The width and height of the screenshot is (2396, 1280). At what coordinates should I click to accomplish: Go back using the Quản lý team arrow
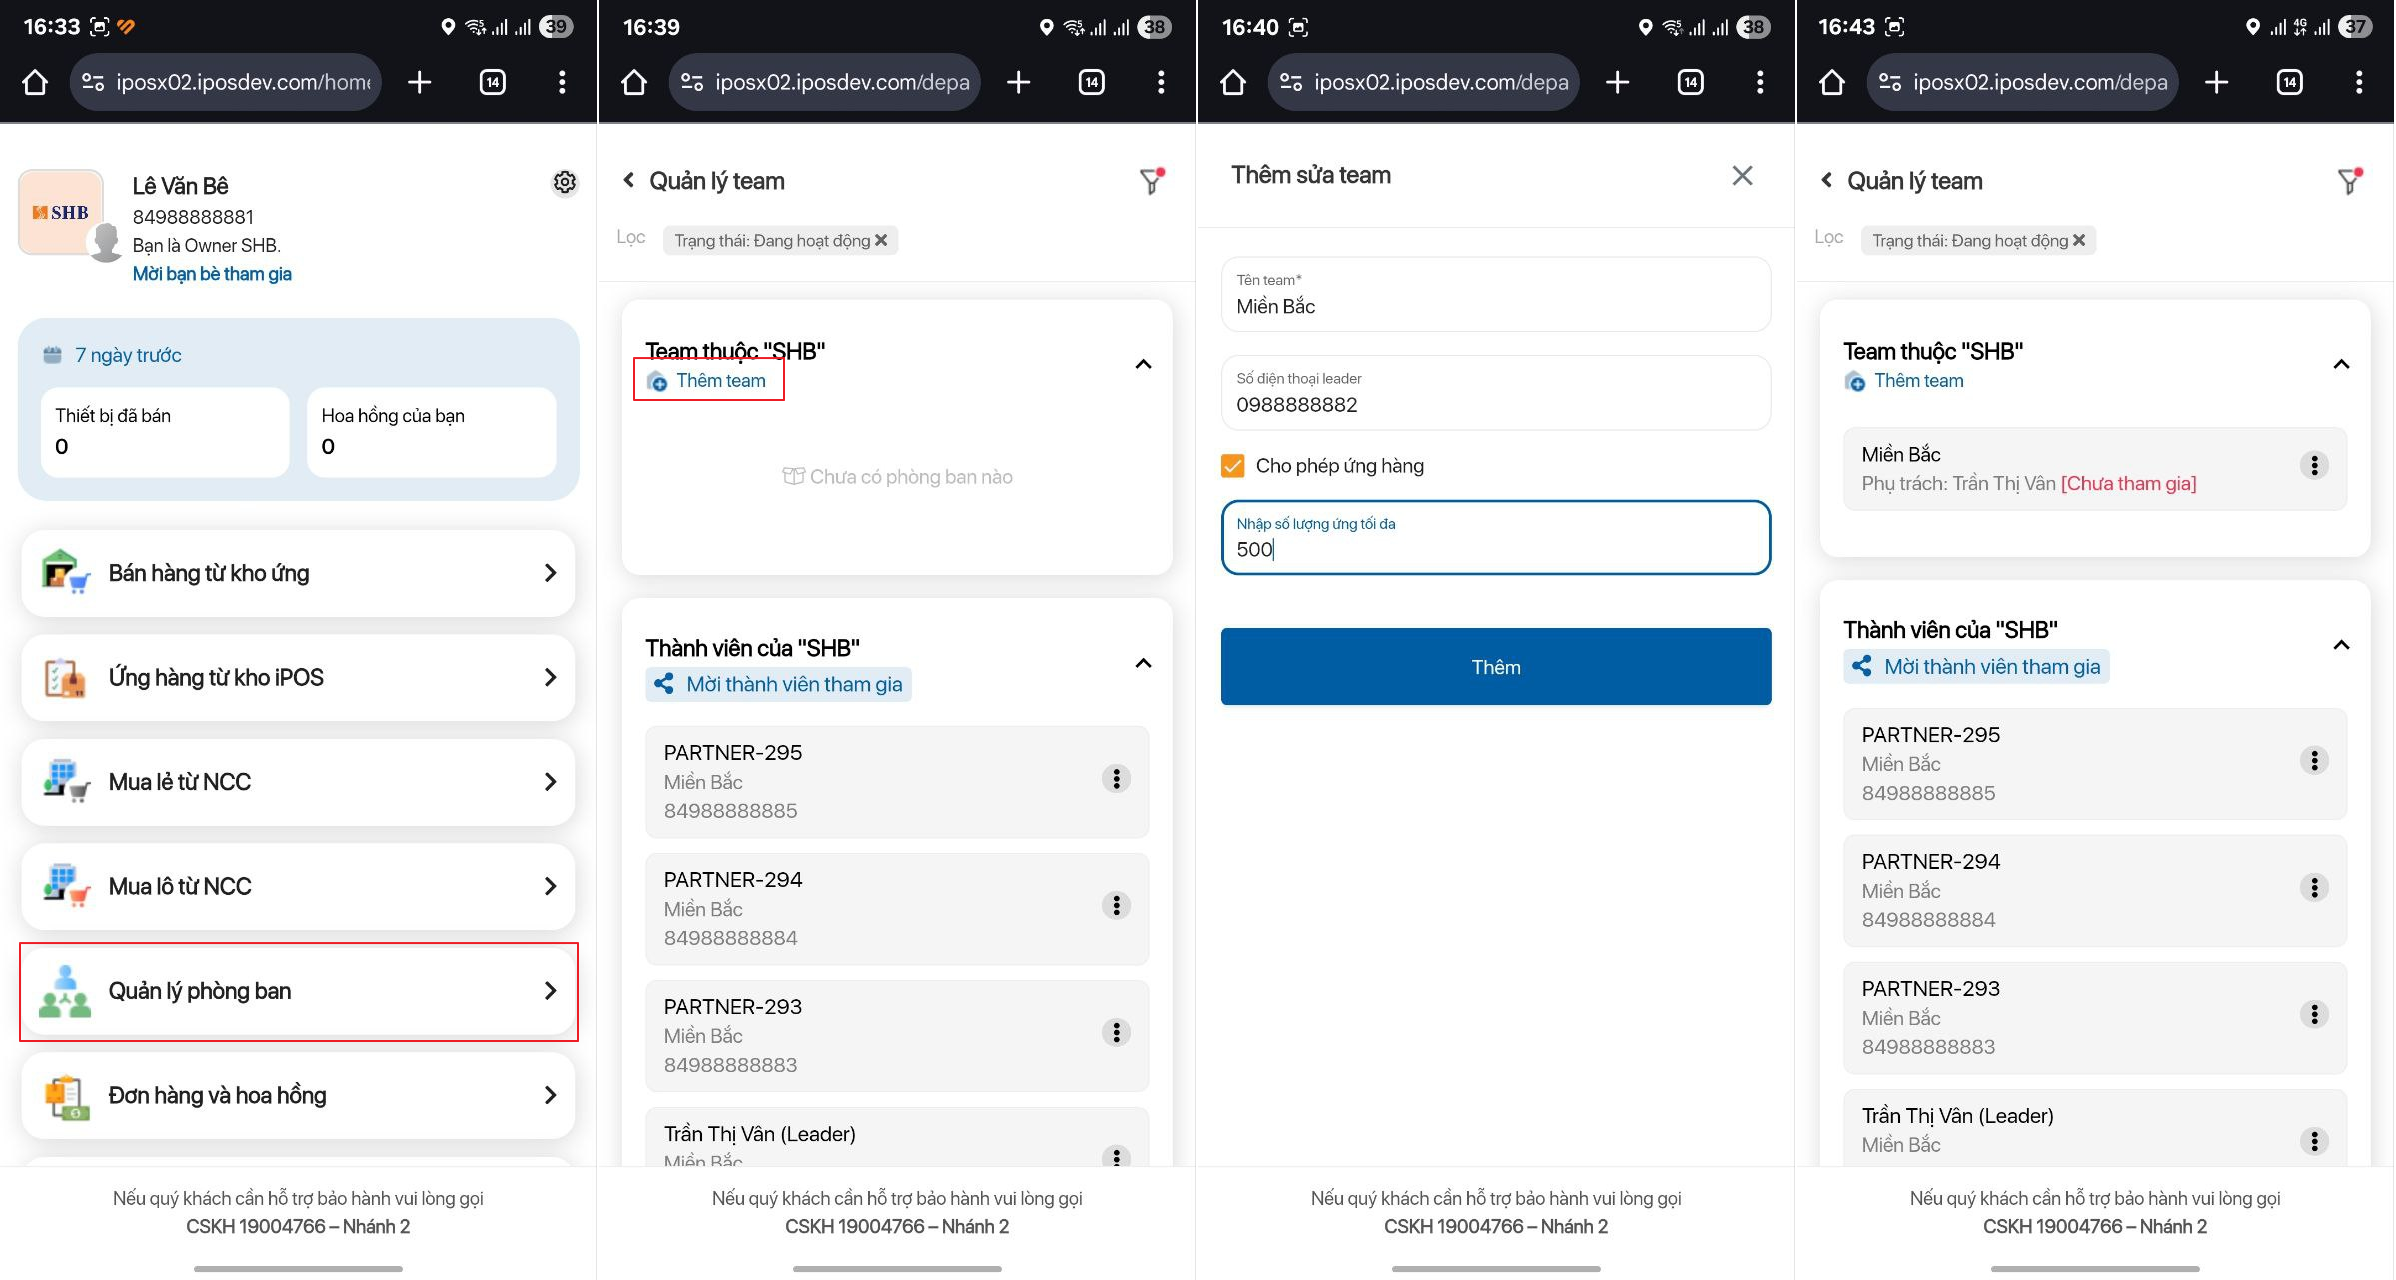[x=629, y=181]
